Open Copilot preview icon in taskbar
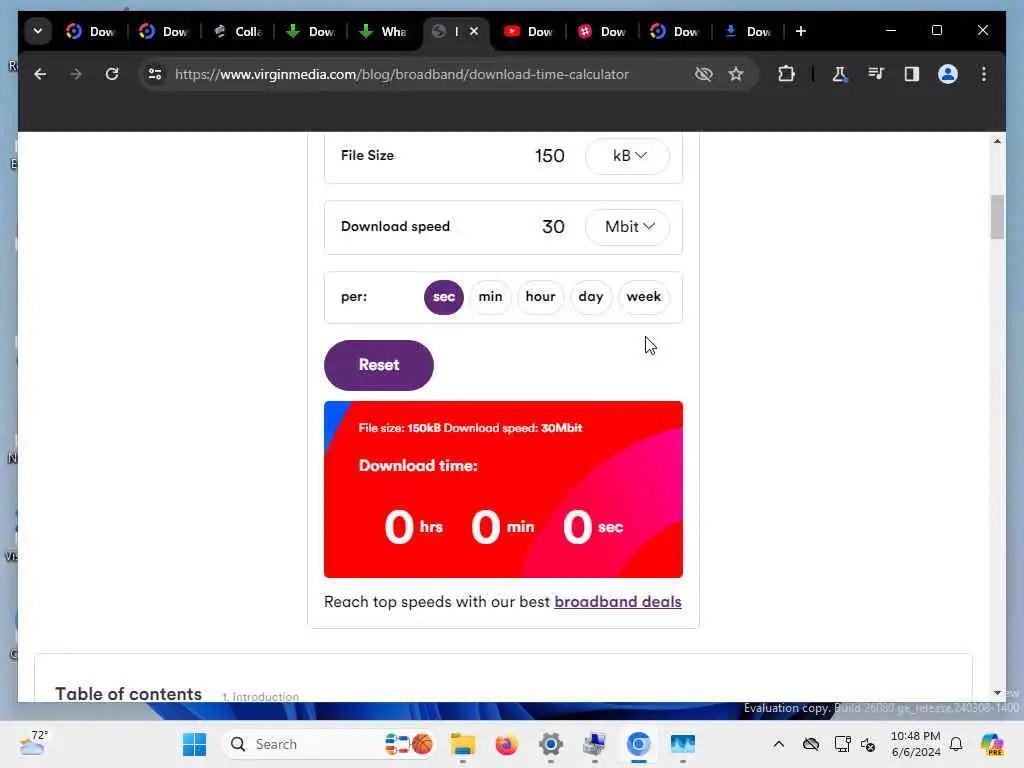Viewport: 1024px width, 768px height. tap(992, 744)
